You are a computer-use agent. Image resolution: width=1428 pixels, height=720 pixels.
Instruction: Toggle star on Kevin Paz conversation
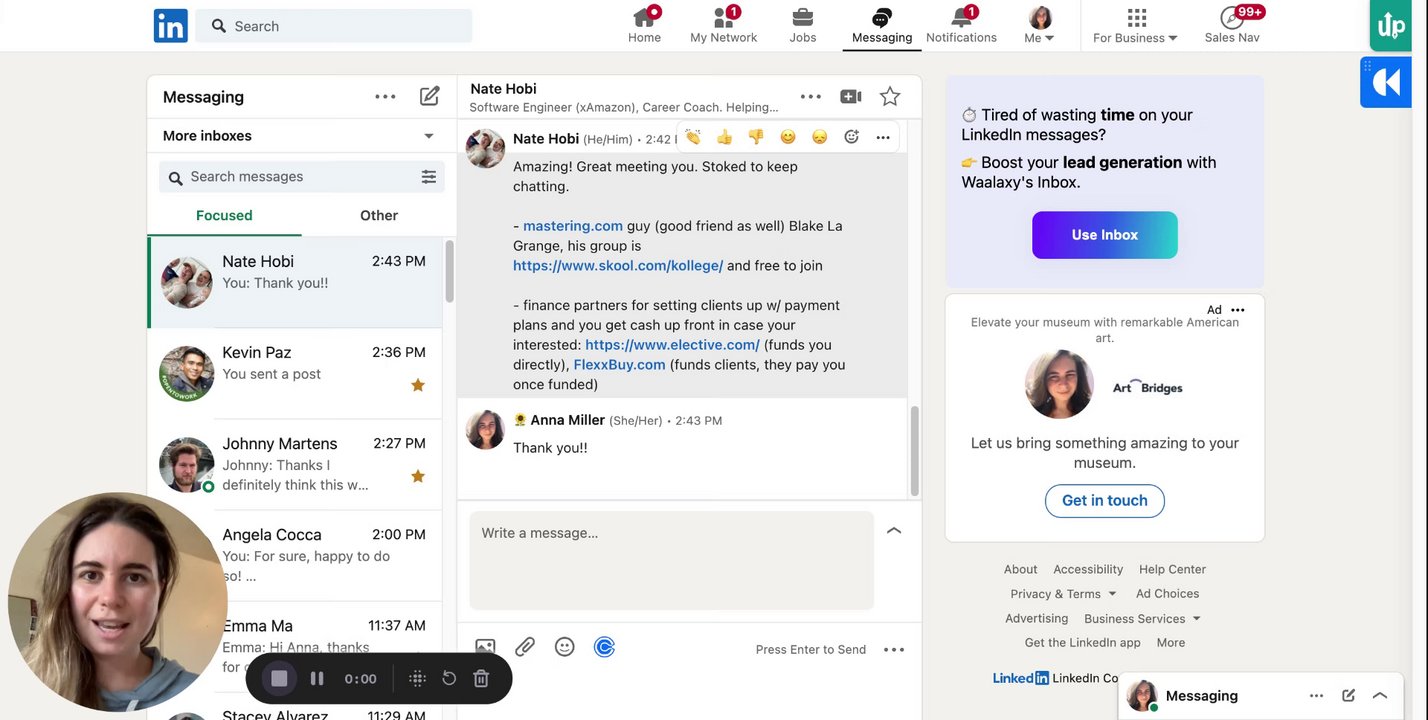click(x=418, y=385)
